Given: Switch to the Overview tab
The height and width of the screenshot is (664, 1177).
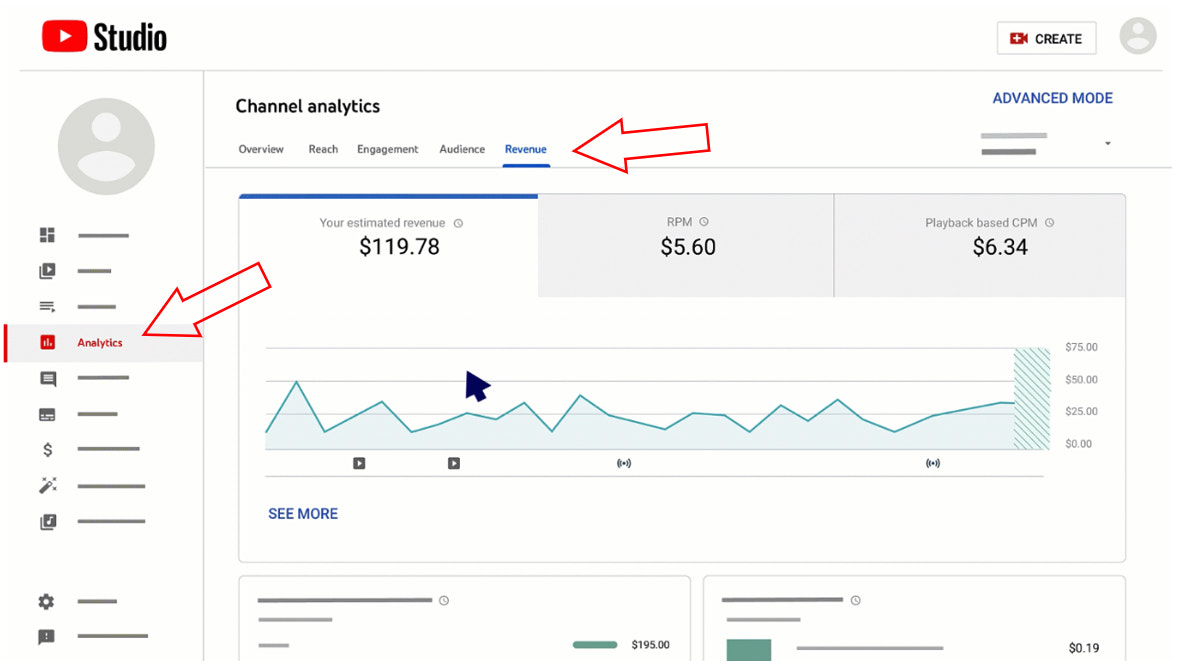Looking at the screenshot, I should click(261, 150).
